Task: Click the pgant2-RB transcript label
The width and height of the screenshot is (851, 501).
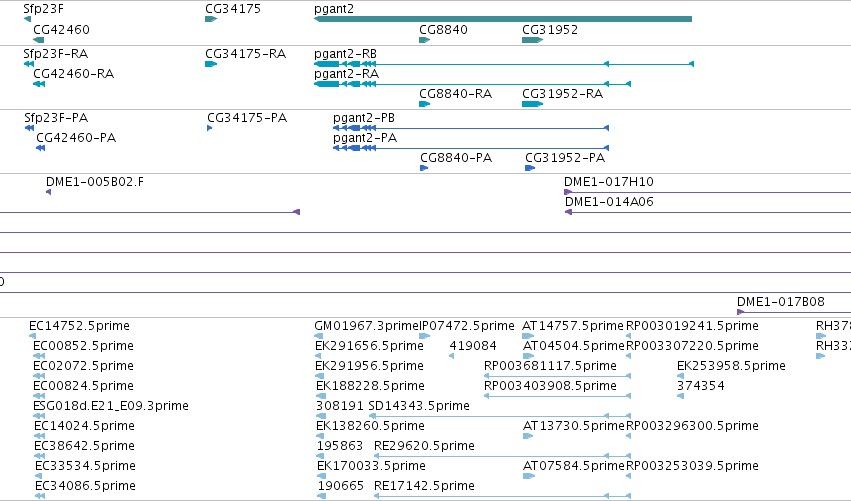Action: click(x=345, y=54)
